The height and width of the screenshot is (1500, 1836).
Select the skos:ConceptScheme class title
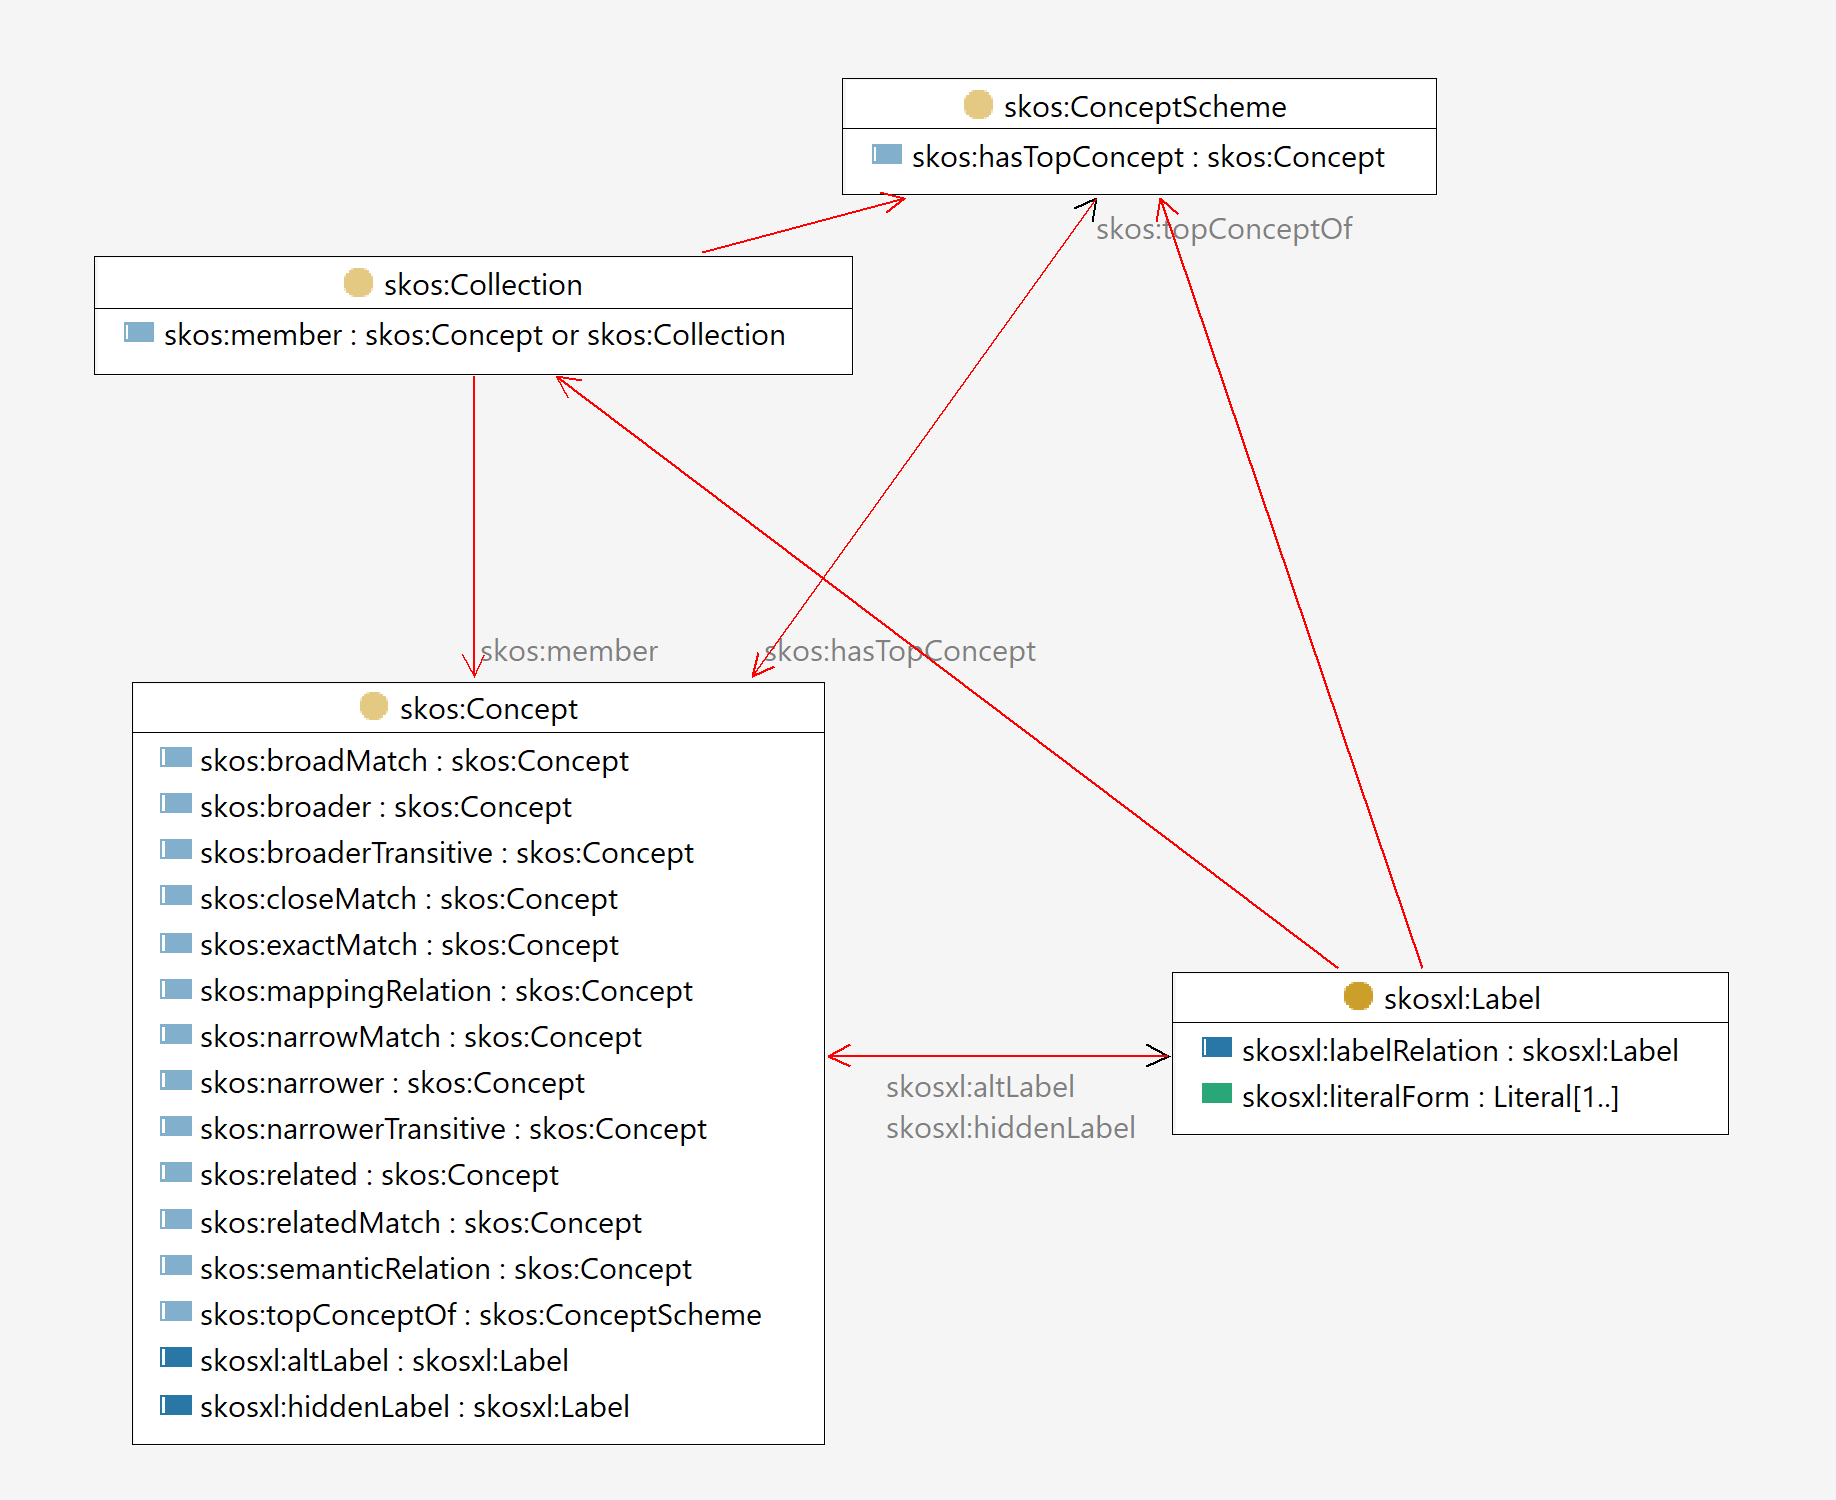tap(1144, 106)
